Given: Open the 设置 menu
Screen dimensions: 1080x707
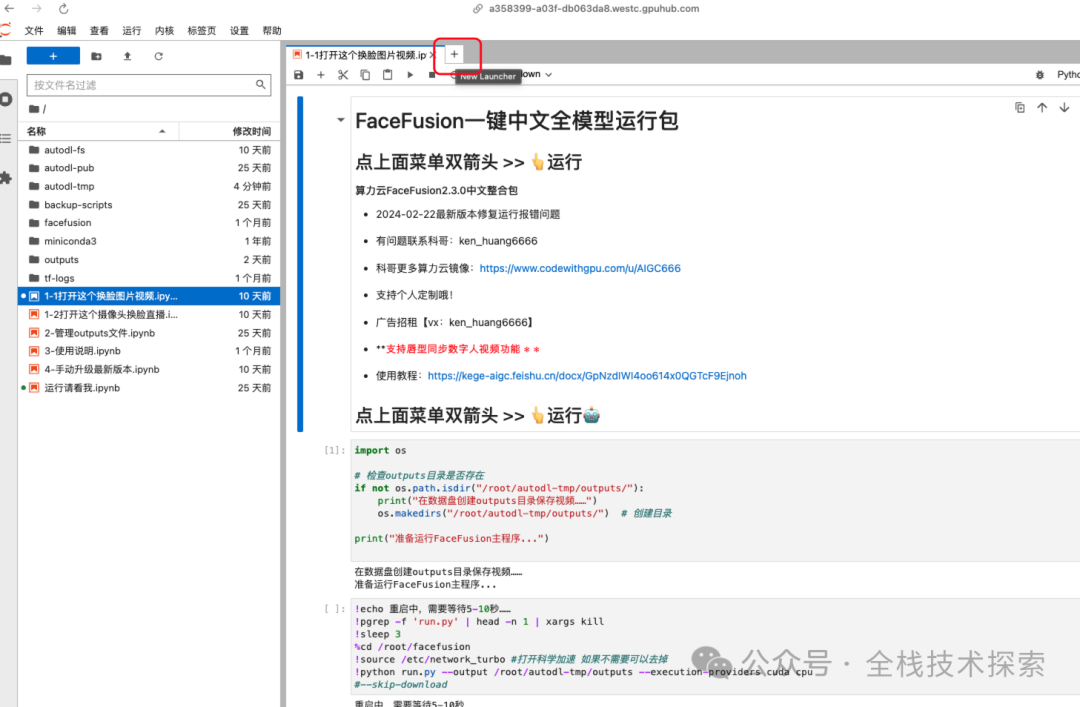Looking at the screenshot, I should click(239, 30).
